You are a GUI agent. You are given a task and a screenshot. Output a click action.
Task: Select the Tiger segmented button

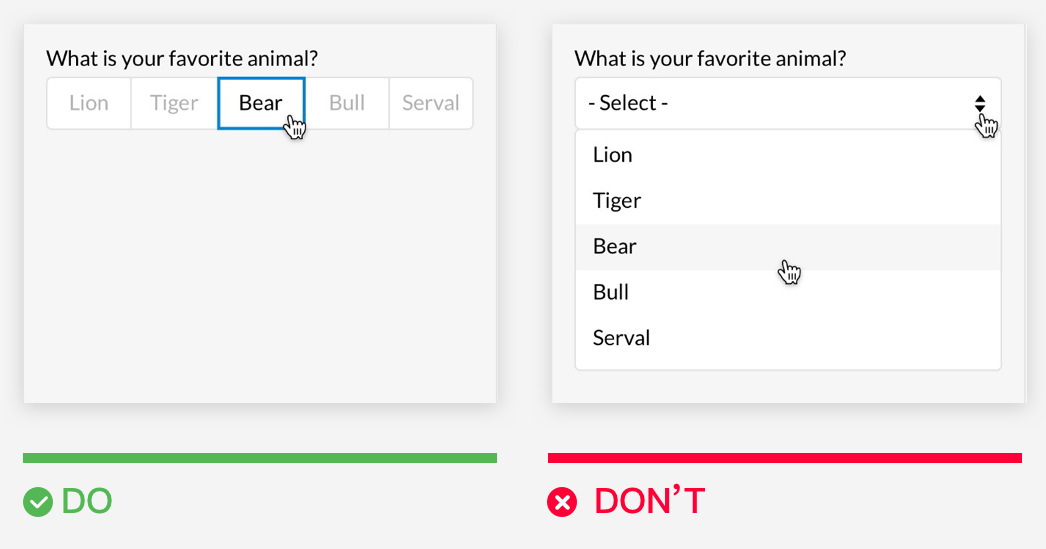[174, 103]
